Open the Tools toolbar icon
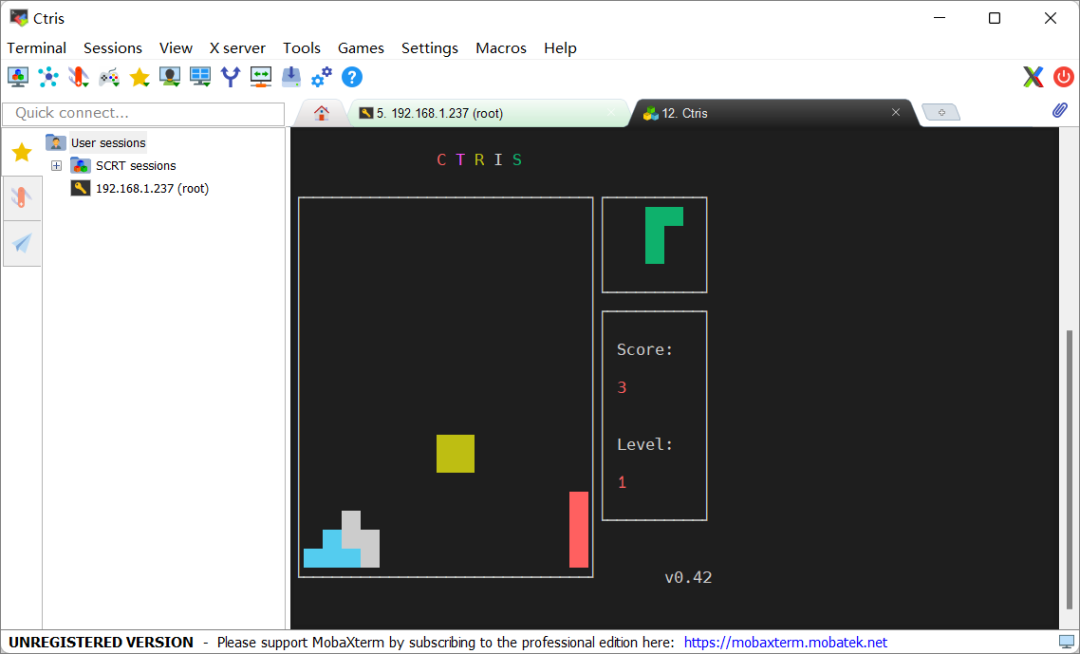 [x=79, y=77]
